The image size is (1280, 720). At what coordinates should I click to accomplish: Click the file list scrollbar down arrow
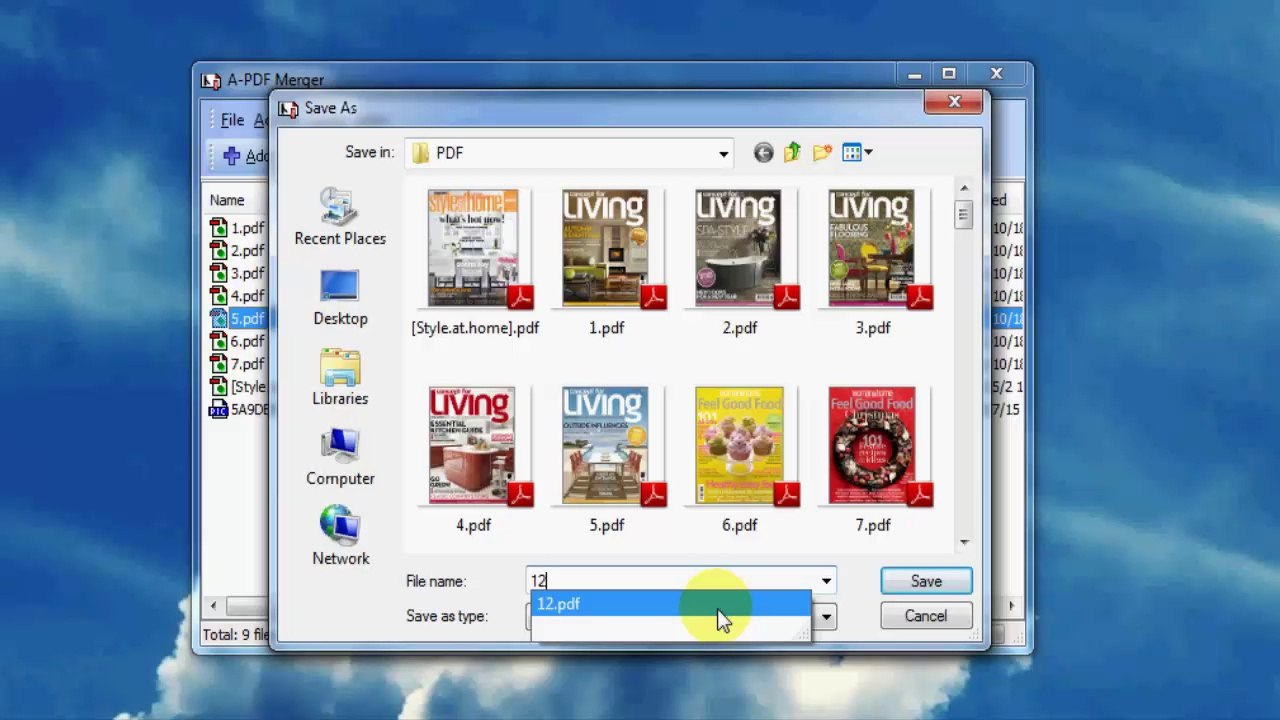pyautogui.click(x=964, y=542)
